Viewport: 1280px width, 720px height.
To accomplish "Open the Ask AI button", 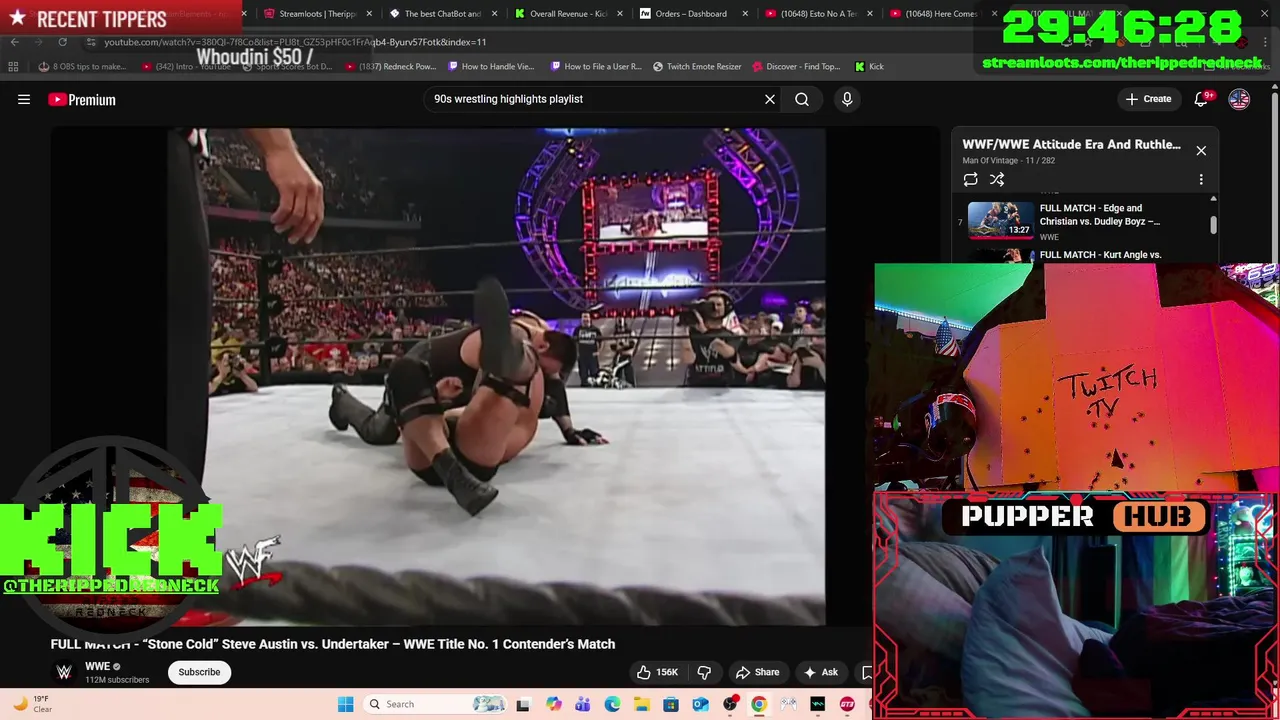I will click(x=821, y=672).
